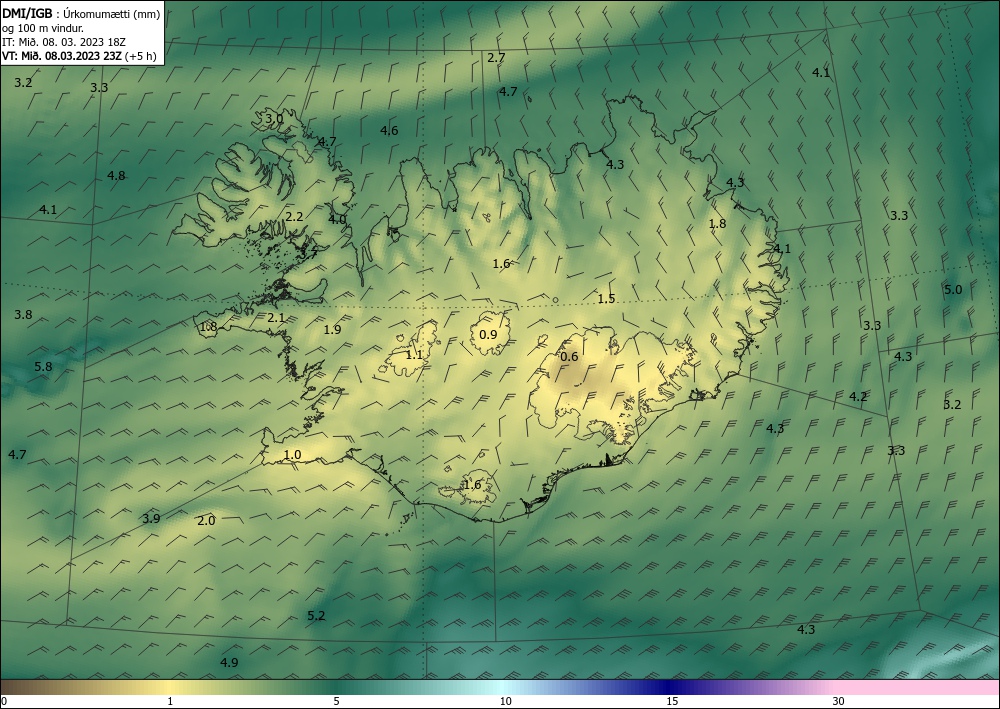The height and width of the screenshot is (709, 1000).
Task: Click the 2.0 value offshore southwest
Action: (206, 520)
